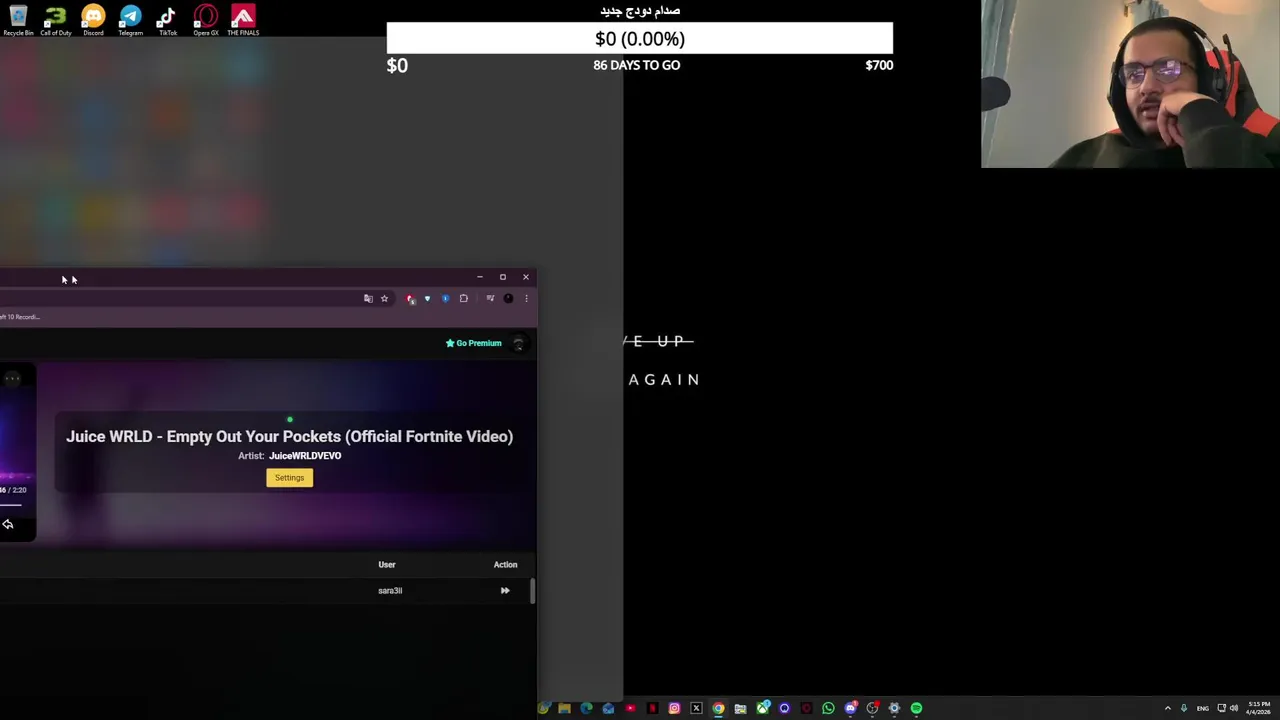Open the browser three-dot menu

pyautogui.click(x=526, y=298)
